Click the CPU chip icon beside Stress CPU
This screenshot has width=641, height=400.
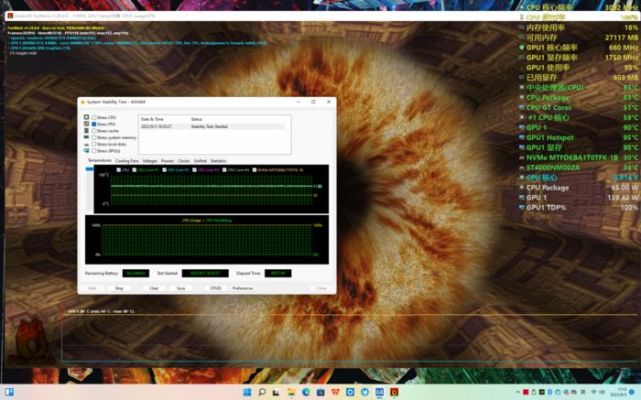[86, 117]
